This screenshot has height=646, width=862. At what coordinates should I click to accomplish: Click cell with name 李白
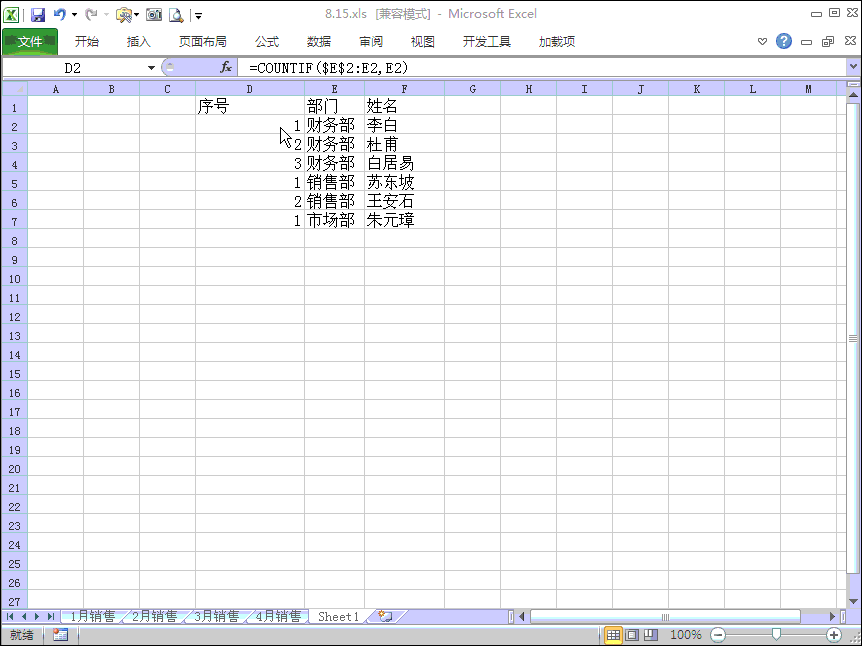click(404, 125)
